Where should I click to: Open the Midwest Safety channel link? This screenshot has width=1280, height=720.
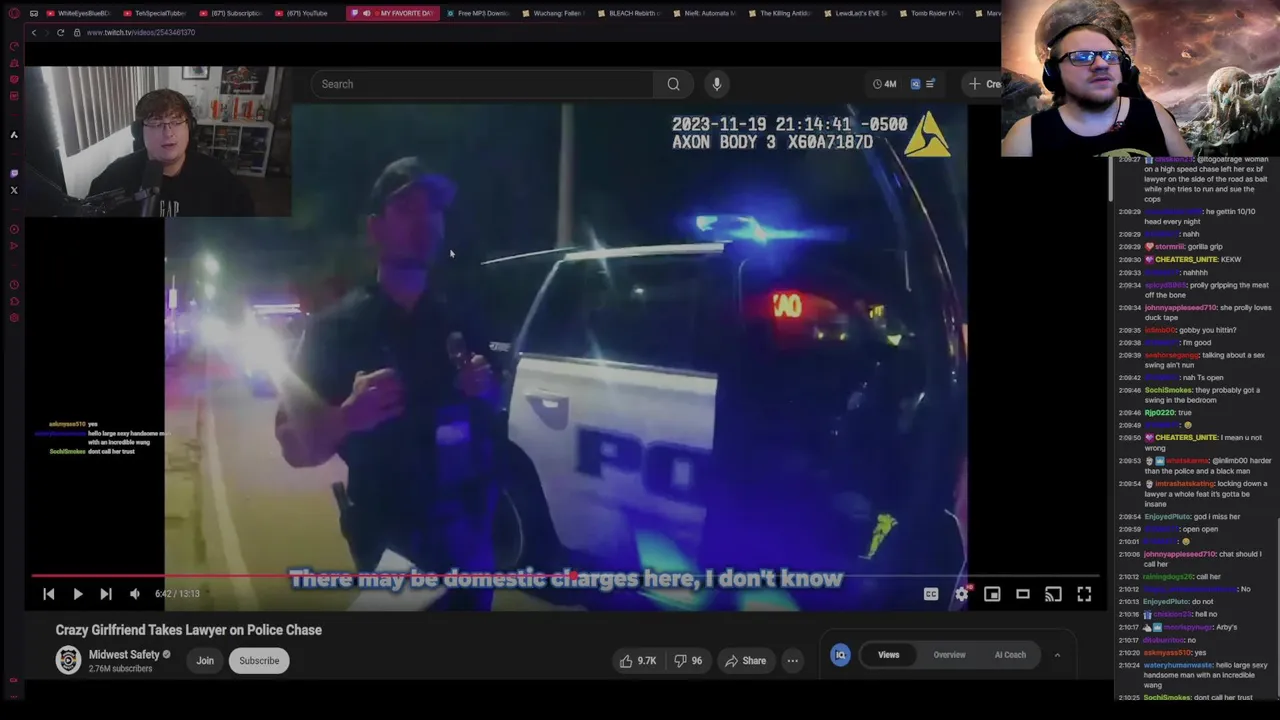coord(124,655)
